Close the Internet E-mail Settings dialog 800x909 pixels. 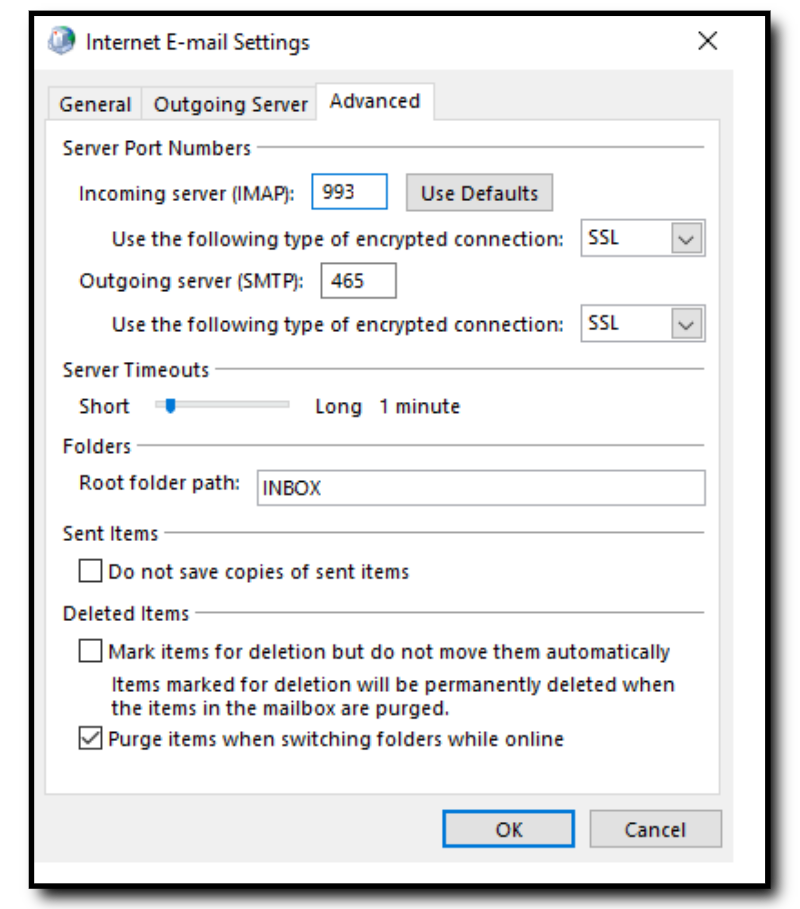click(x=707, y=41)
